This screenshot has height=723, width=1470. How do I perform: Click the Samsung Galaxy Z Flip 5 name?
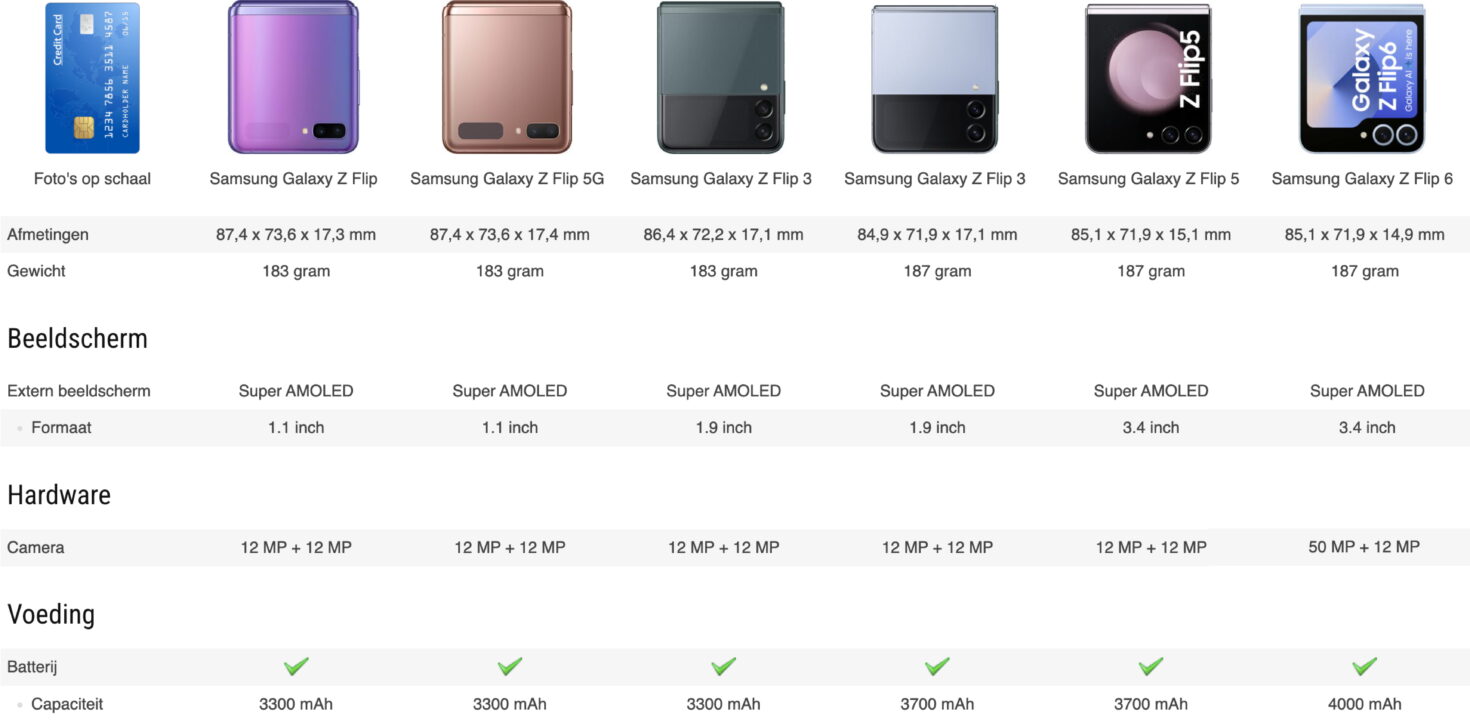pos(1148,179)
